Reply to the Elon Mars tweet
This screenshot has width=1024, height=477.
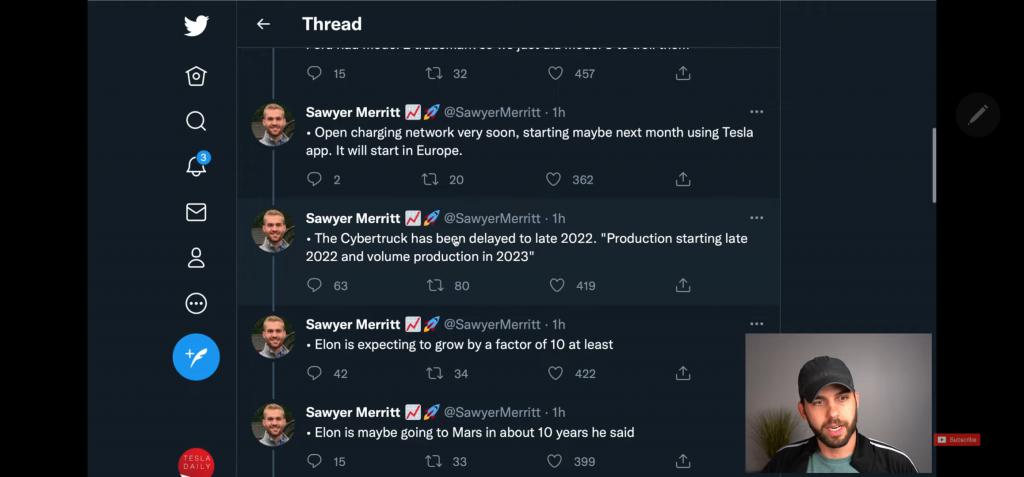[x=314, y=461]
